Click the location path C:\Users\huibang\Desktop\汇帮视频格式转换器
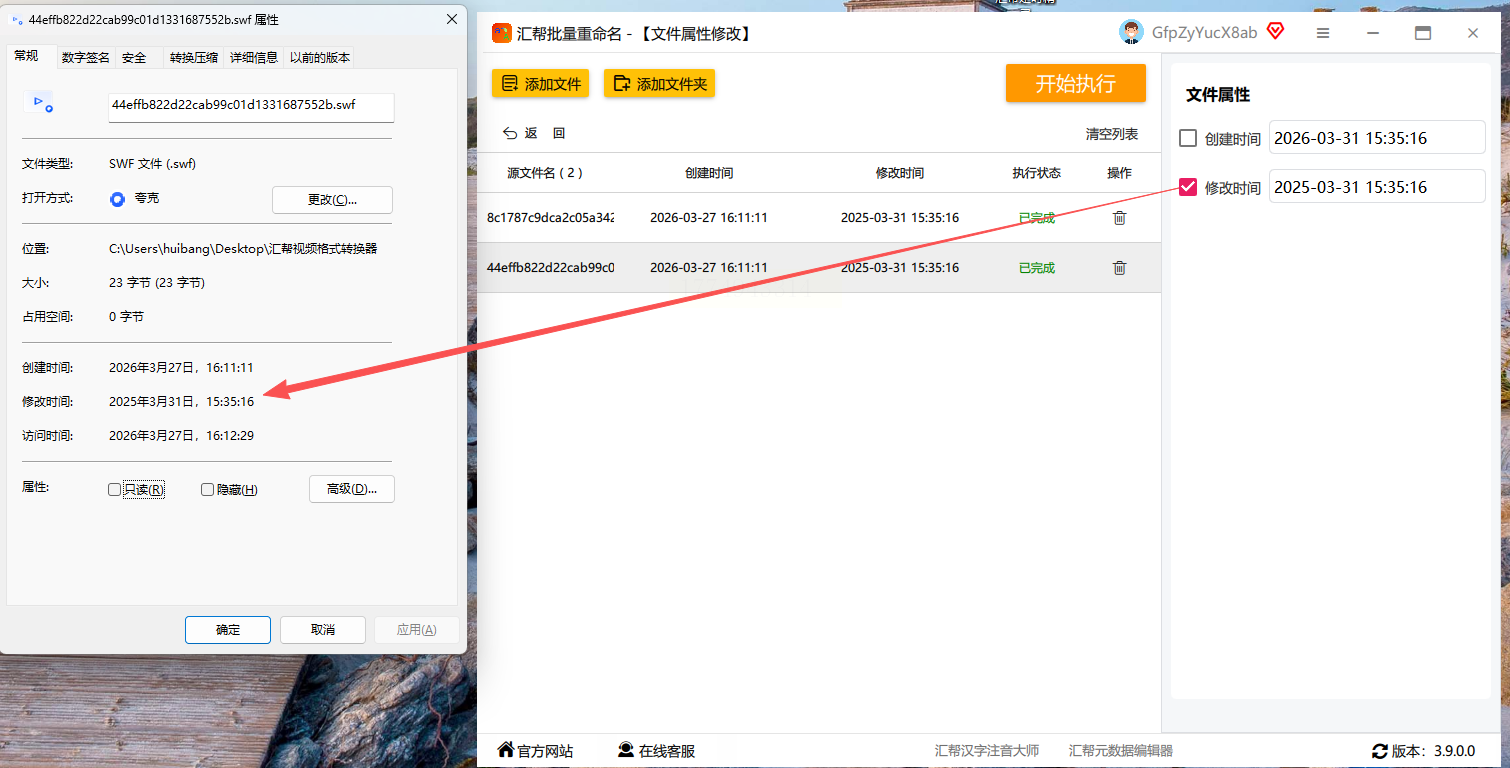Screen dimensions: 1510x768 click(243, 249)
